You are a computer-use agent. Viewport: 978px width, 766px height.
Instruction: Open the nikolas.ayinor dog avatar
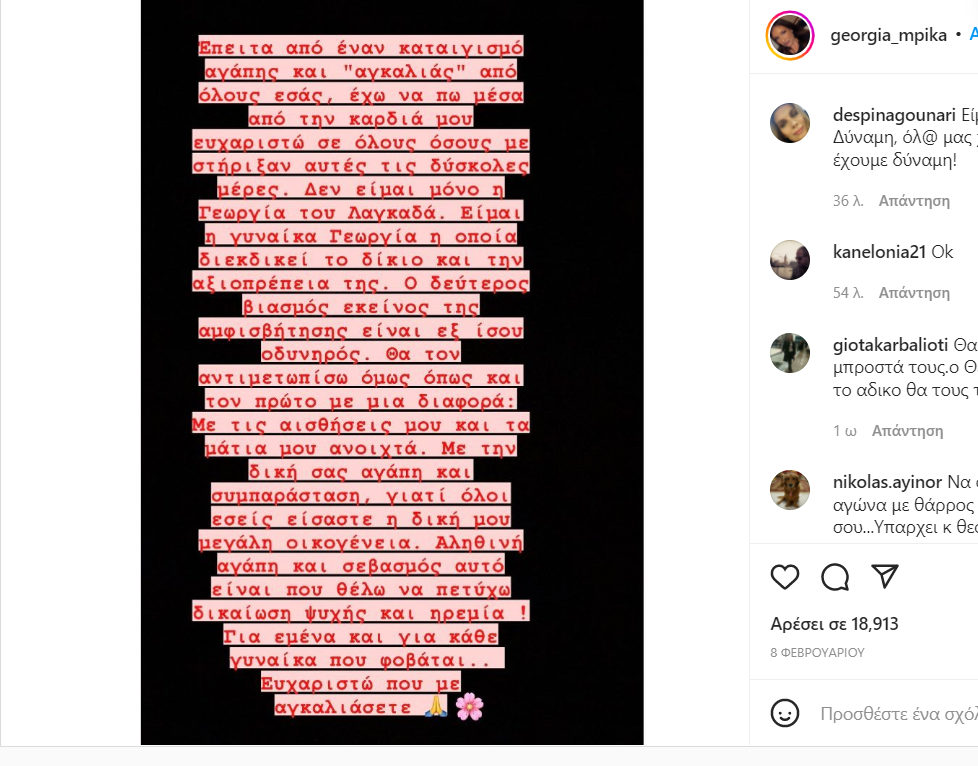790,490
